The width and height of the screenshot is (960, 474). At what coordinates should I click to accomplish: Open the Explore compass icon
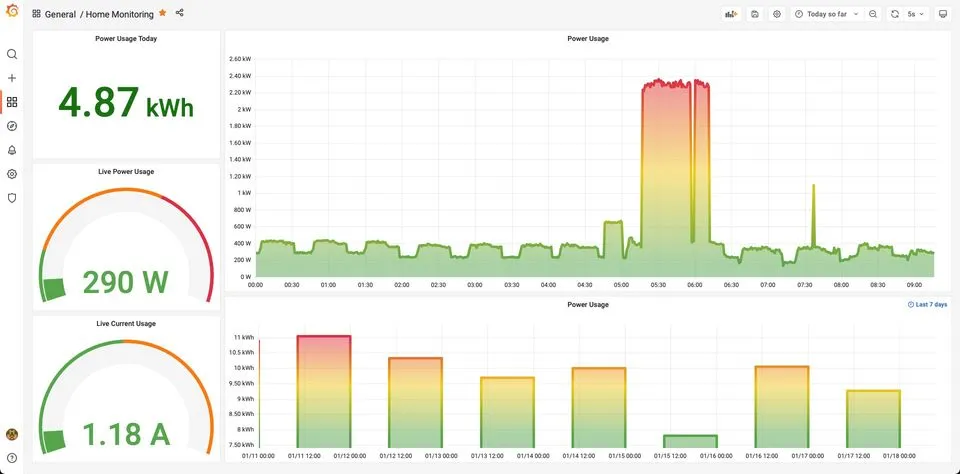(x=12, y=126)
